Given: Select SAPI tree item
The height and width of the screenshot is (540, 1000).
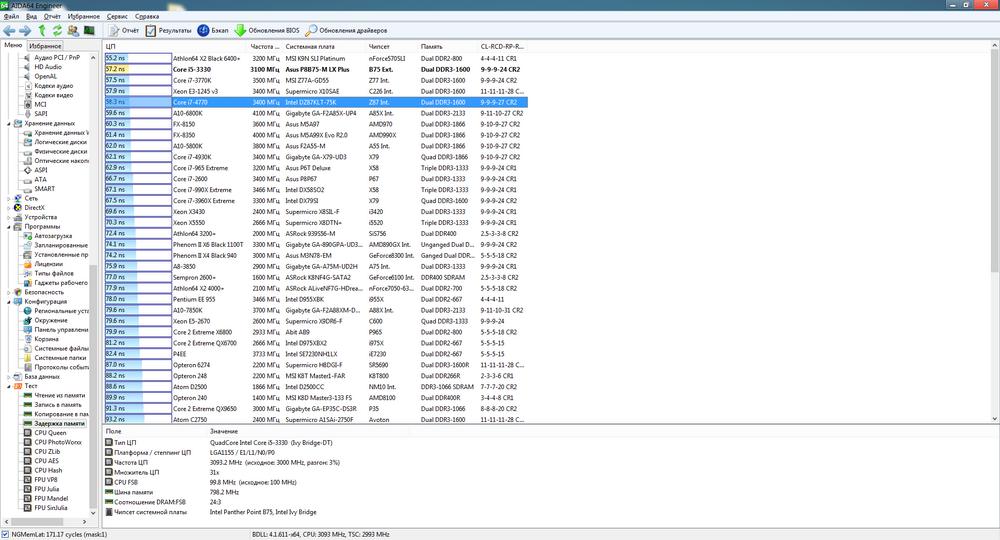Looking at the screenshot, I should 41,114.
